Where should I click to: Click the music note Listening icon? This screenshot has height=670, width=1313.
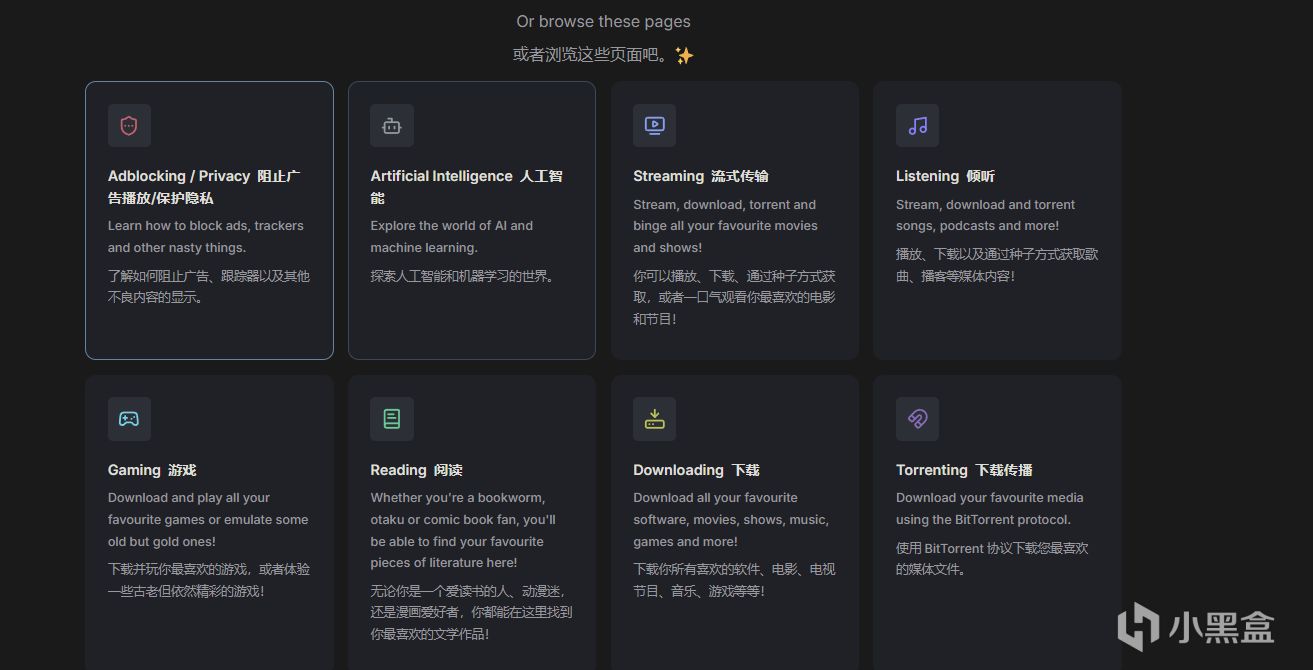click(917, 126)
